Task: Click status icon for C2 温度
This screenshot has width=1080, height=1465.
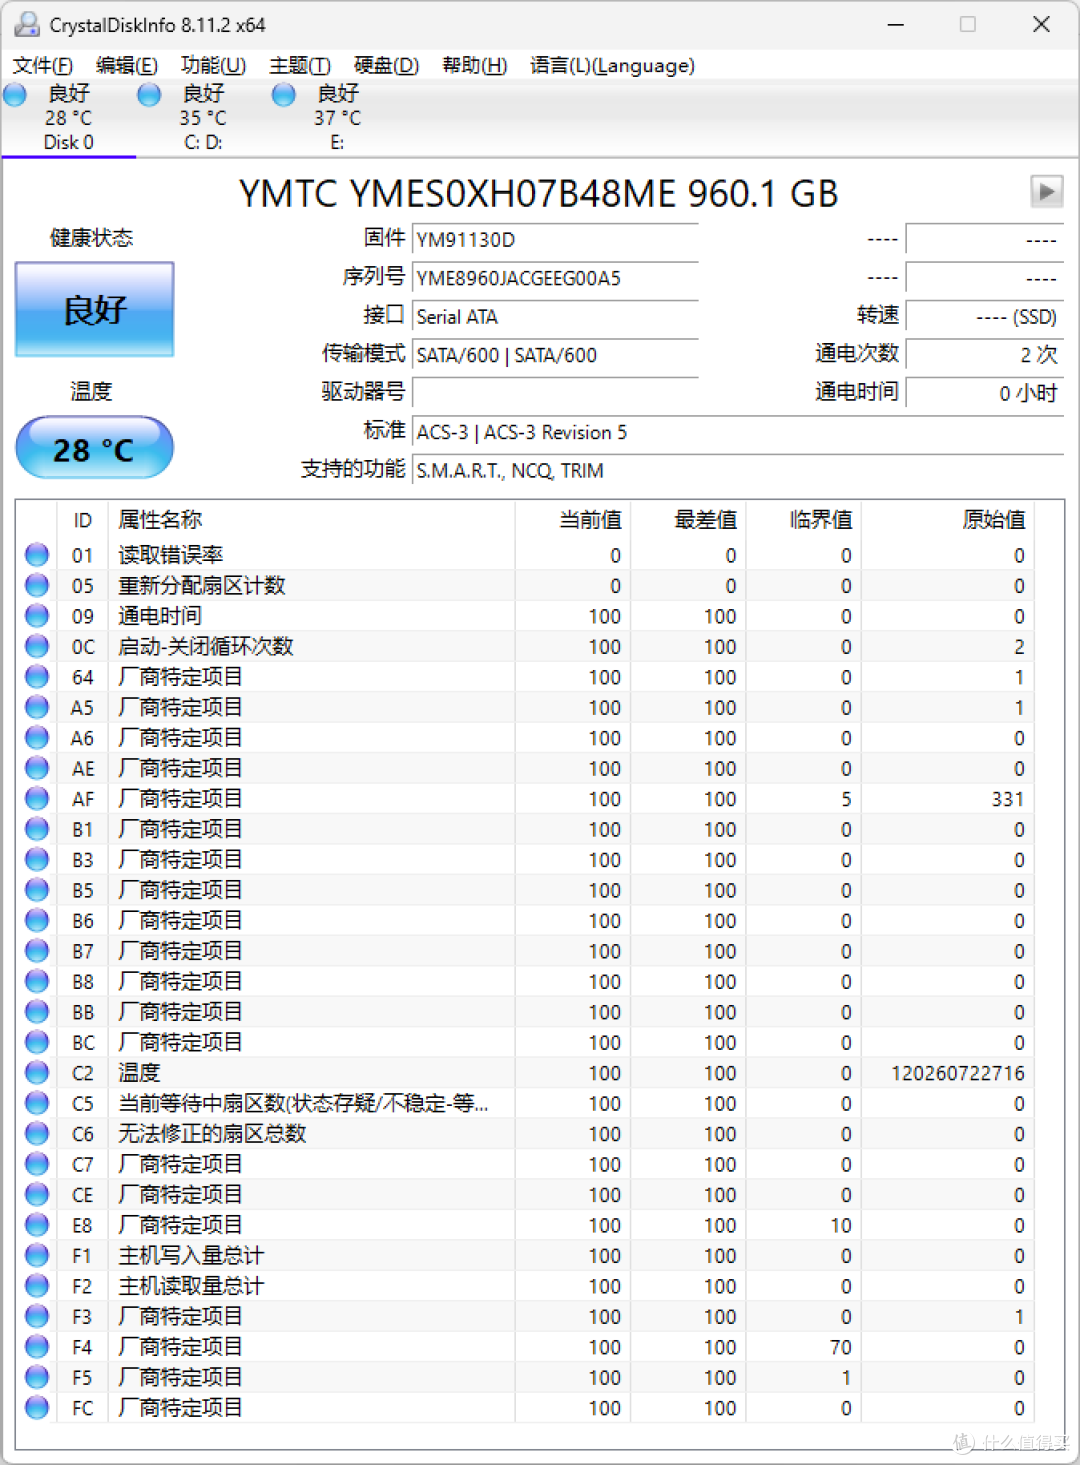Action: (x=37, y=1072)
